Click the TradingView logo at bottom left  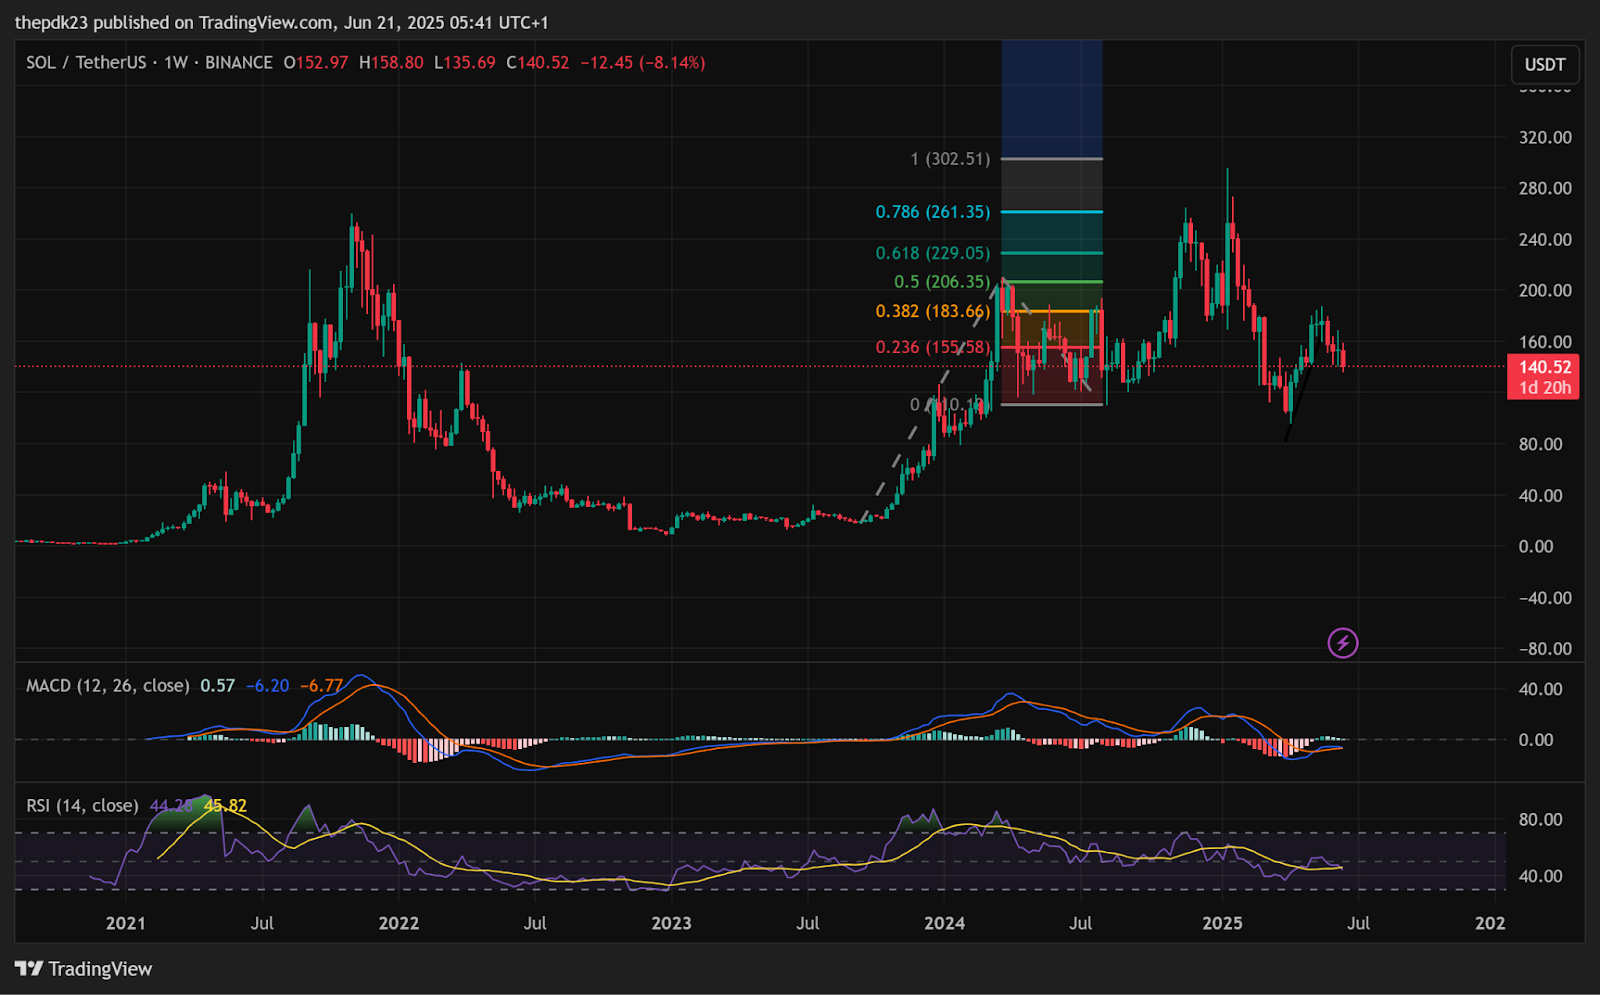point(84,969)
